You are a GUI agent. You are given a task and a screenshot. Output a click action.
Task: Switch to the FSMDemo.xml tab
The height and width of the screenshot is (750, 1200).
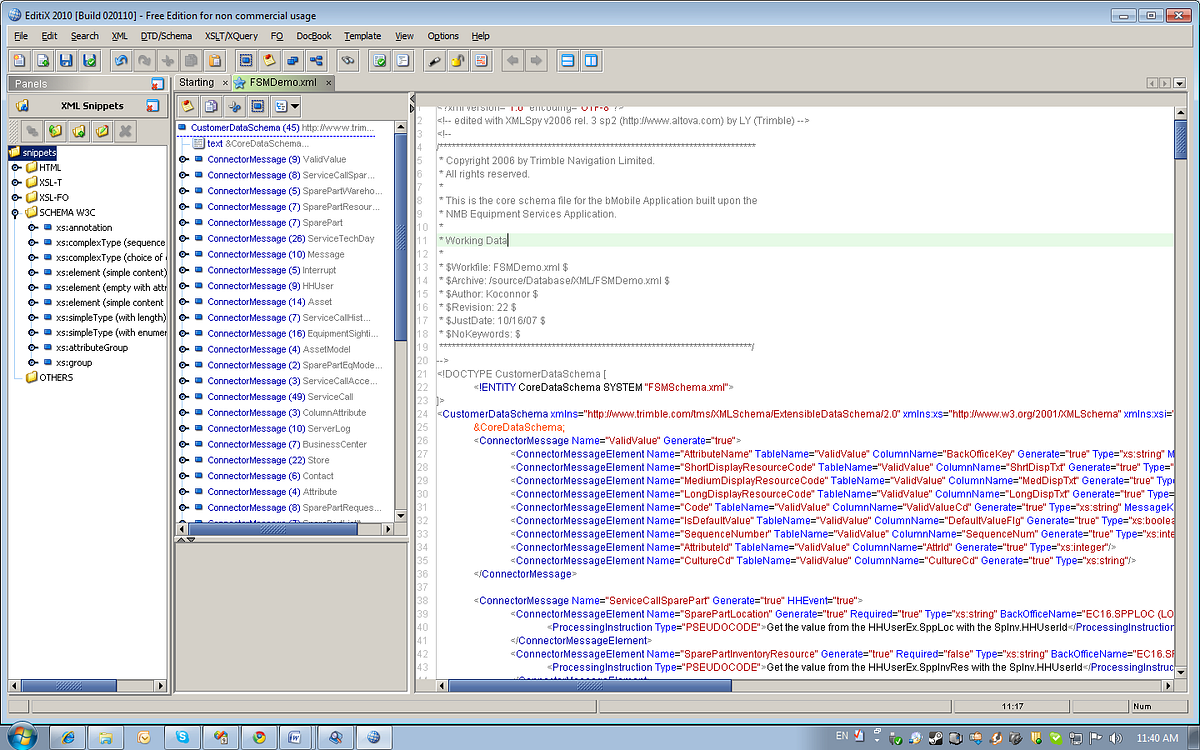pyautogui.click(x=282, y=83)
